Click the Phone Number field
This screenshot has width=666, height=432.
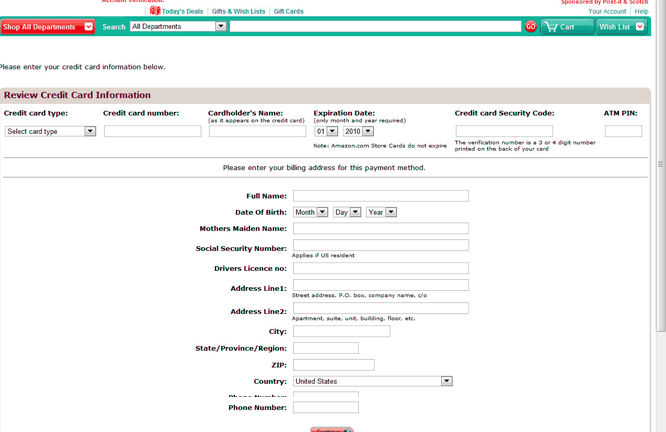[x=326, y=407]
